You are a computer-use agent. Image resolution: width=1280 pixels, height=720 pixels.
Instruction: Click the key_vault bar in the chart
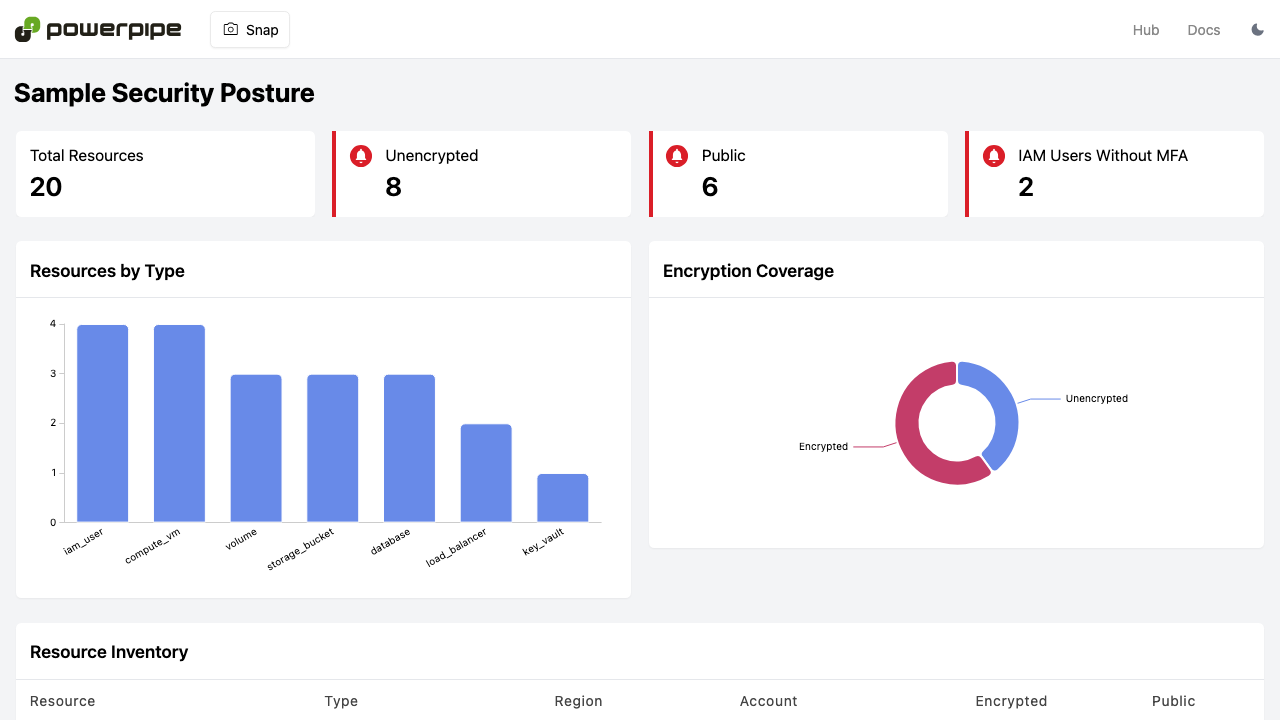[x=563, y=498]
